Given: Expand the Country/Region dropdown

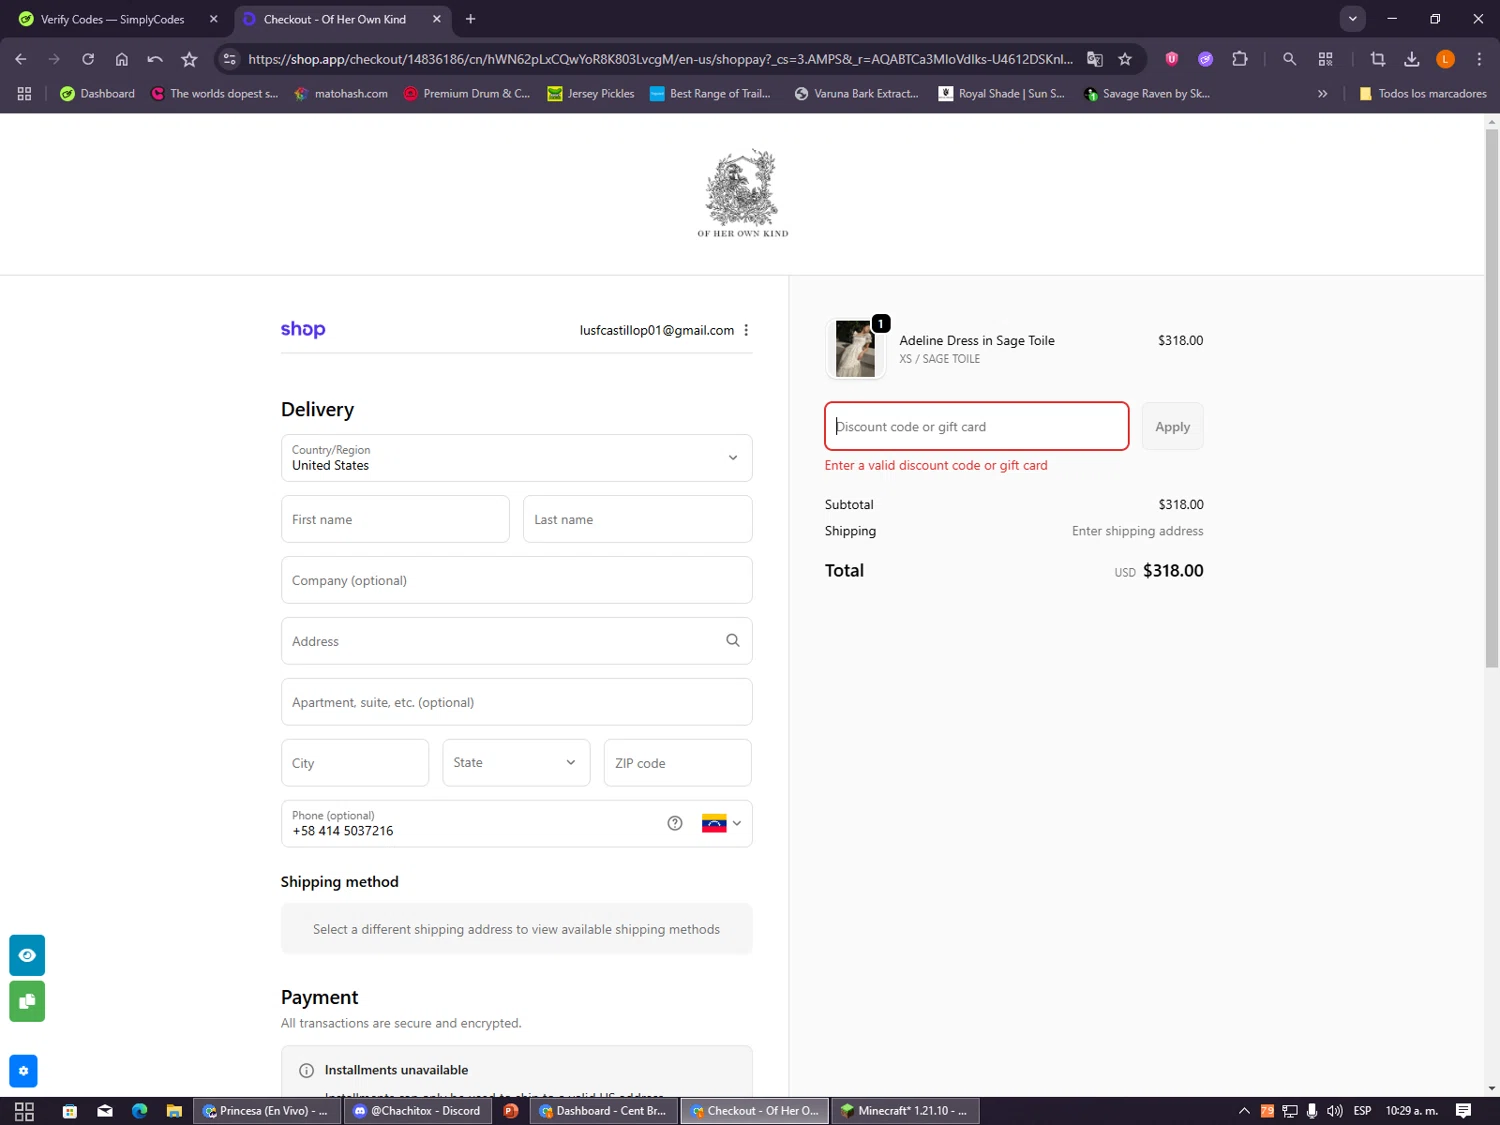Looking at the screenshot, I should tap(516, 458).
